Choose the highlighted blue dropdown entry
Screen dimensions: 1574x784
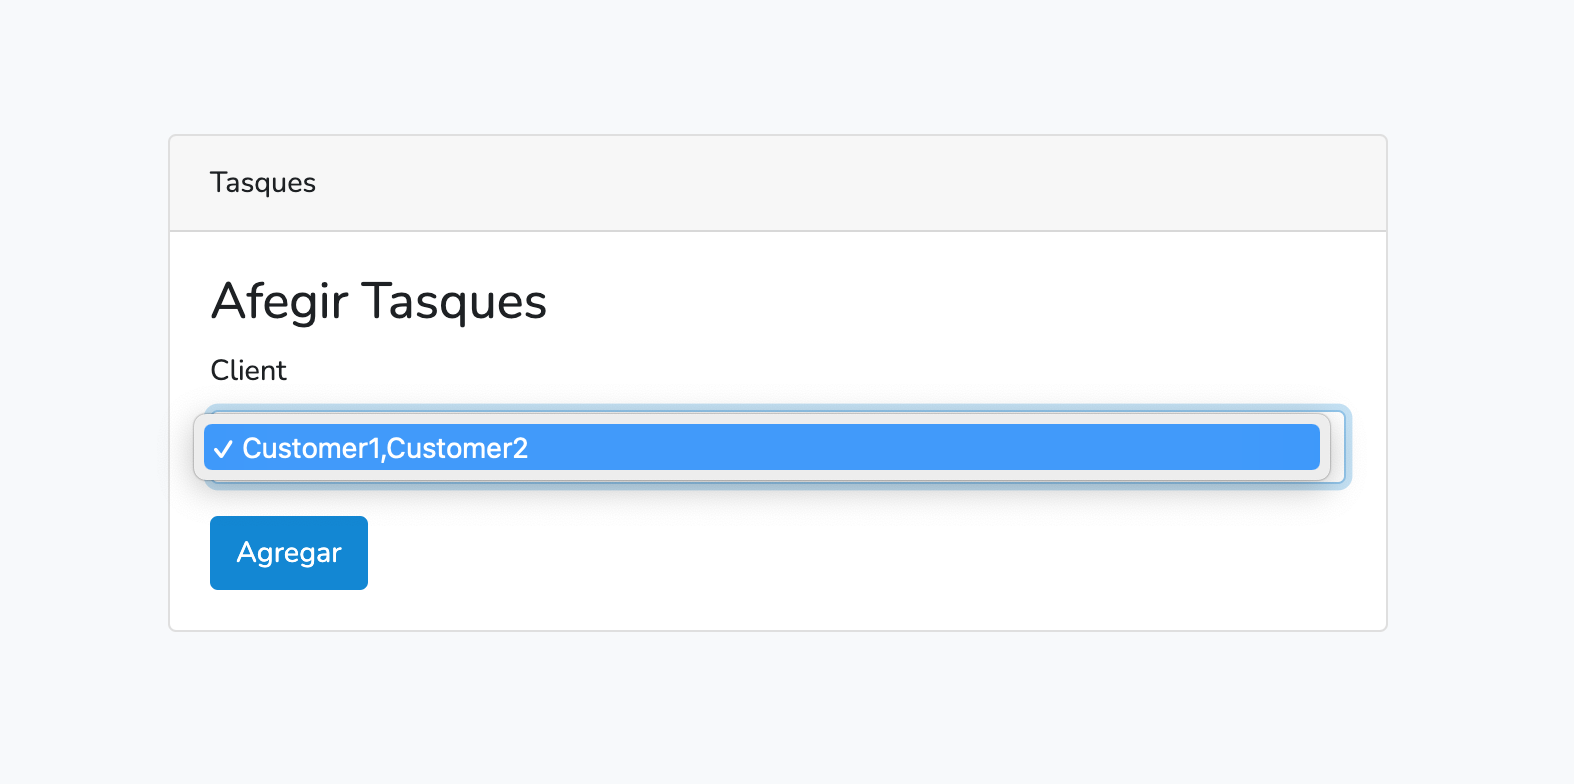(761, 447)
